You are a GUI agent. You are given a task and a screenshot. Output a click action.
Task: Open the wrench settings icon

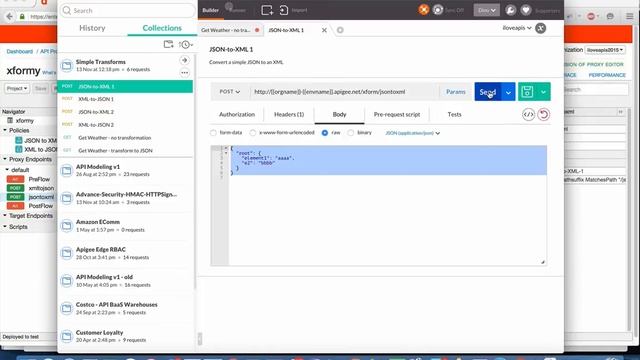point(510,10)
